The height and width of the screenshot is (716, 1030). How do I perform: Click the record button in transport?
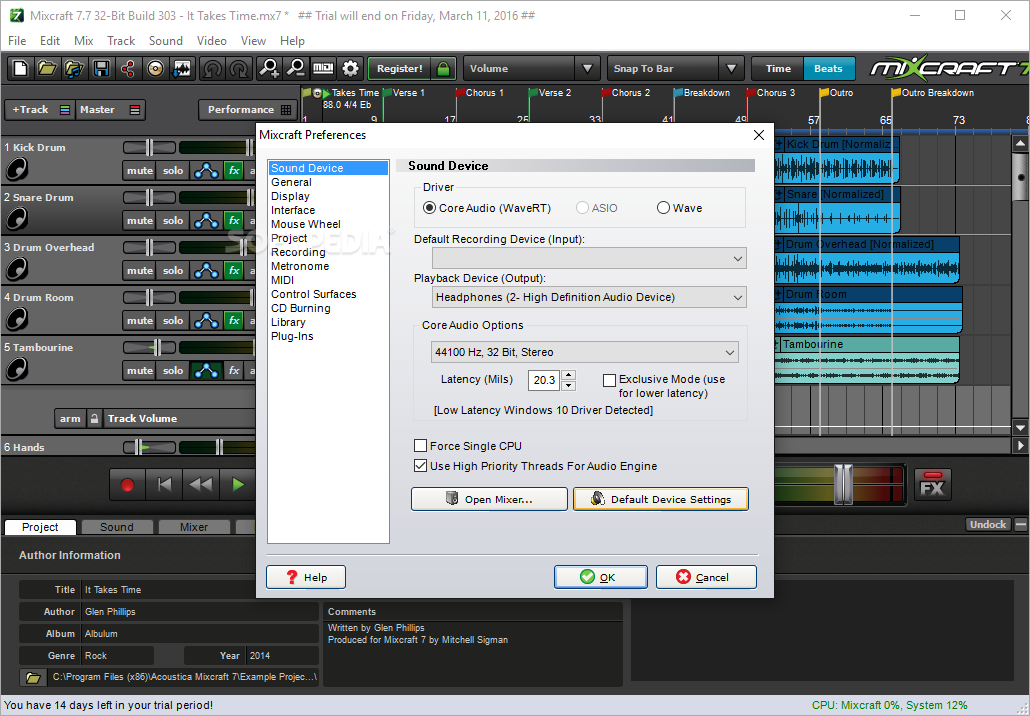coord(127,485)
